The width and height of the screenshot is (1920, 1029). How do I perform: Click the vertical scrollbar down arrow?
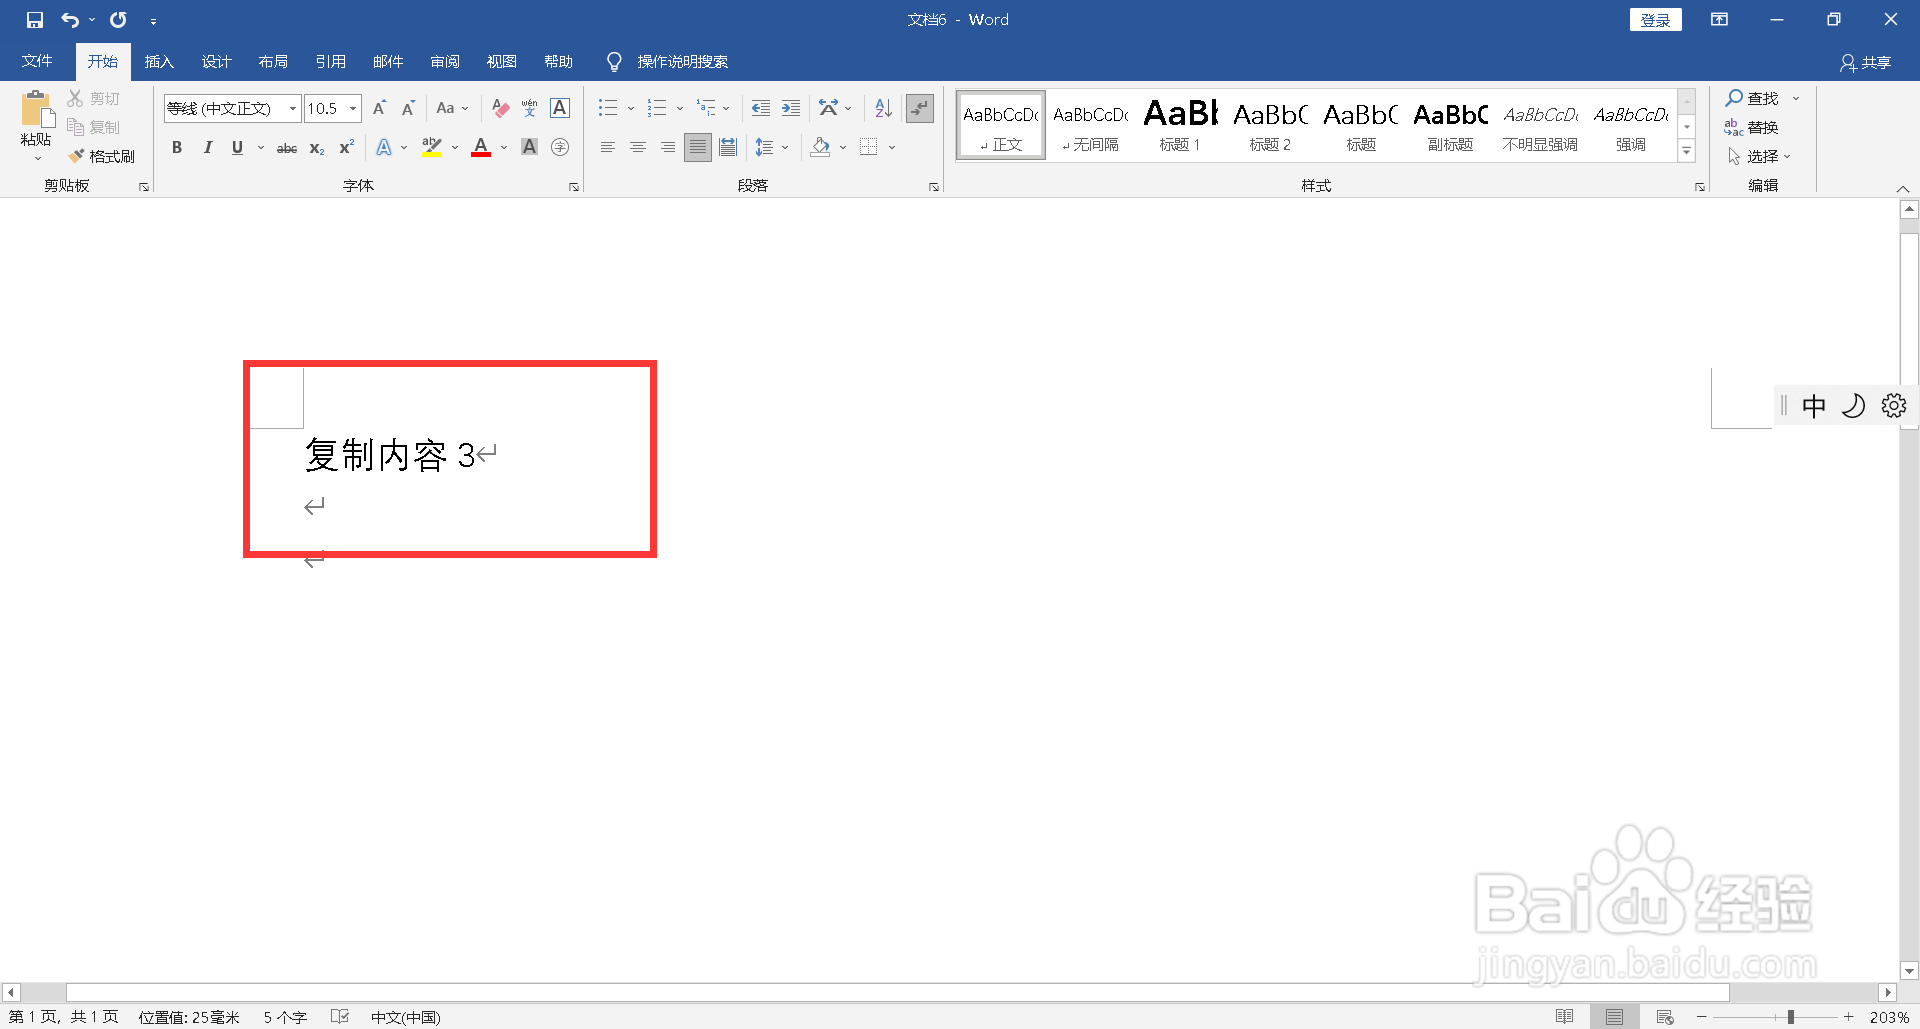(x=1909, y=970)
